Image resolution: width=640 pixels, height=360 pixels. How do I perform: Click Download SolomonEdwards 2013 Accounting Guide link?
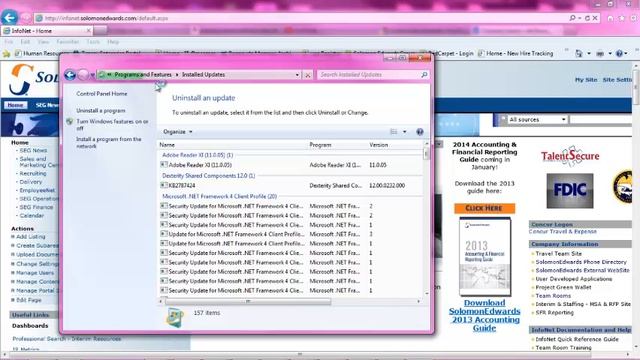[x=484, y=316]
